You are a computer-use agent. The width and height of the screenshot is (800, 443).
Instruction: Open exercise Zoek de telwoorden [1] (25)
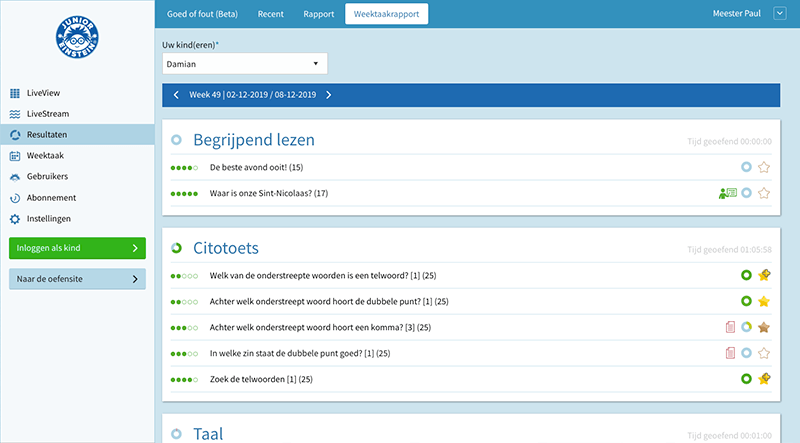pos(261,380)
